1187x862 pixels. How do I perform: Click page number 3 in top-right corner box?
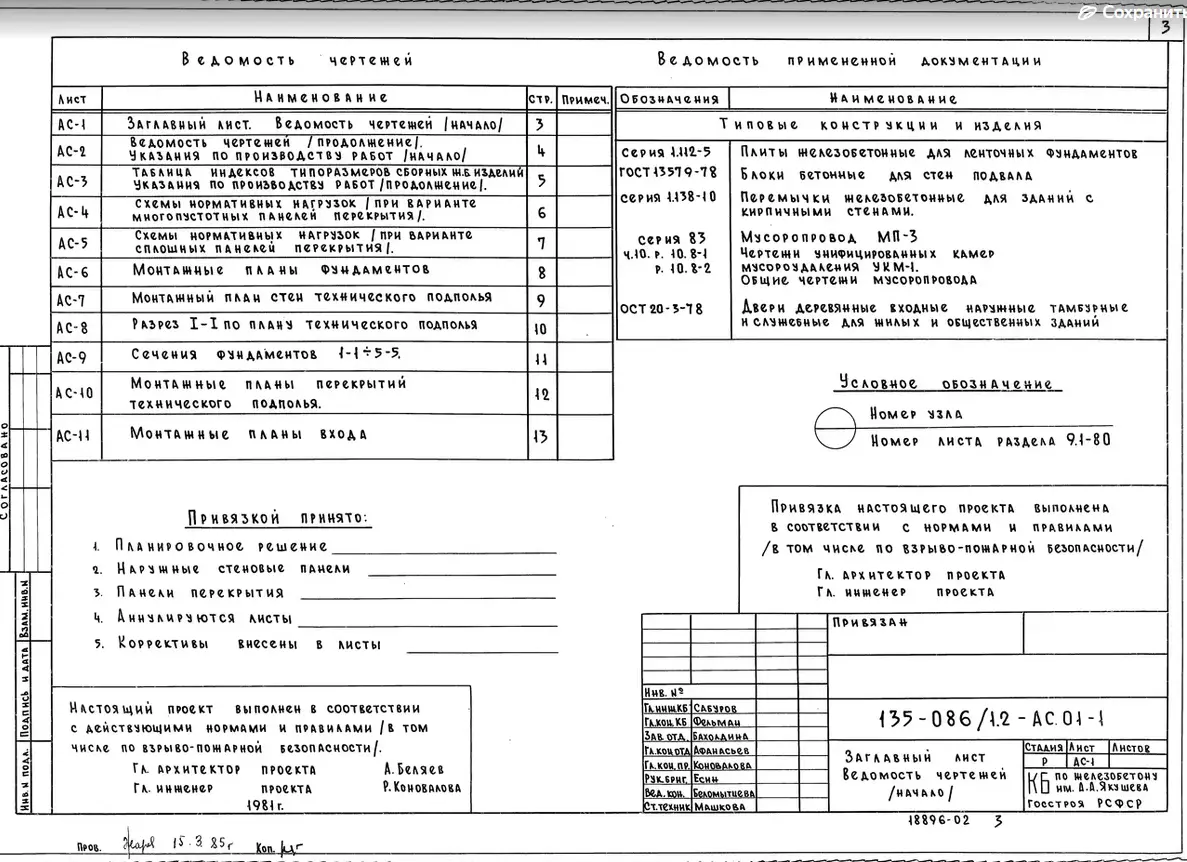coord(1166,27)
